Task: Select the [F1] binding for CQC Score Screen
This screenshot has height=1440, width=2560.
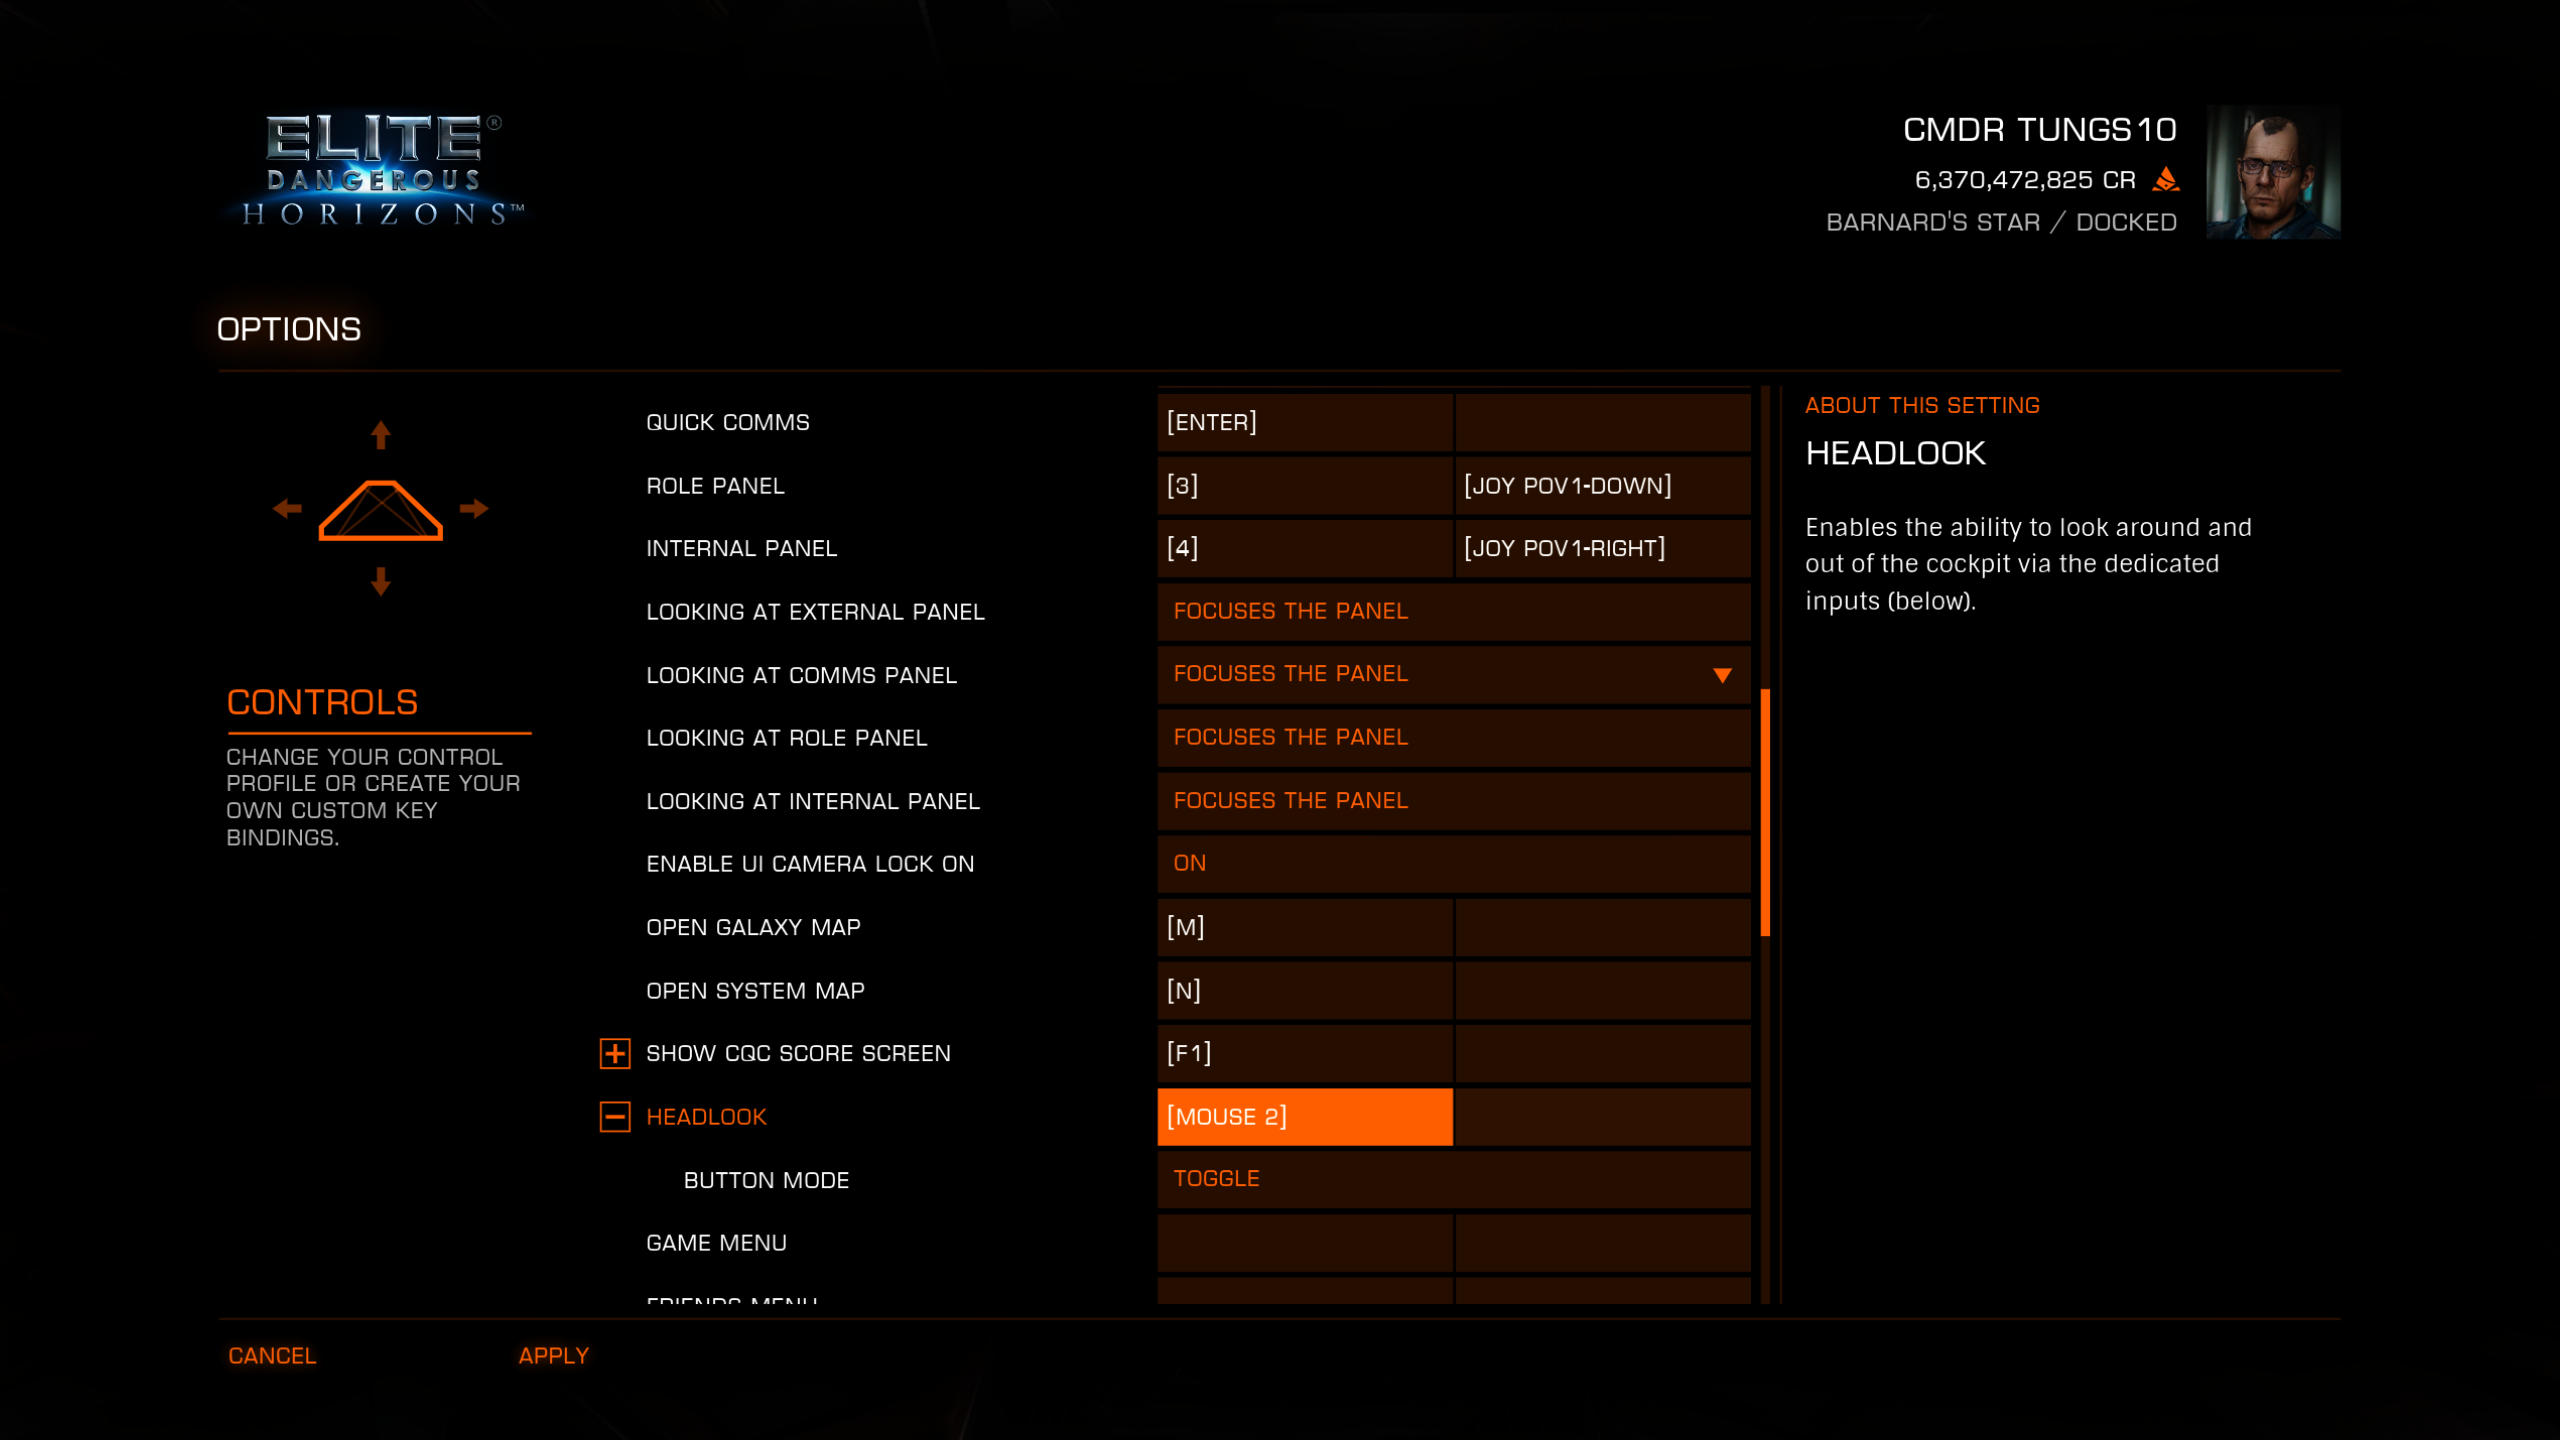Action: click(1305, 1054)
